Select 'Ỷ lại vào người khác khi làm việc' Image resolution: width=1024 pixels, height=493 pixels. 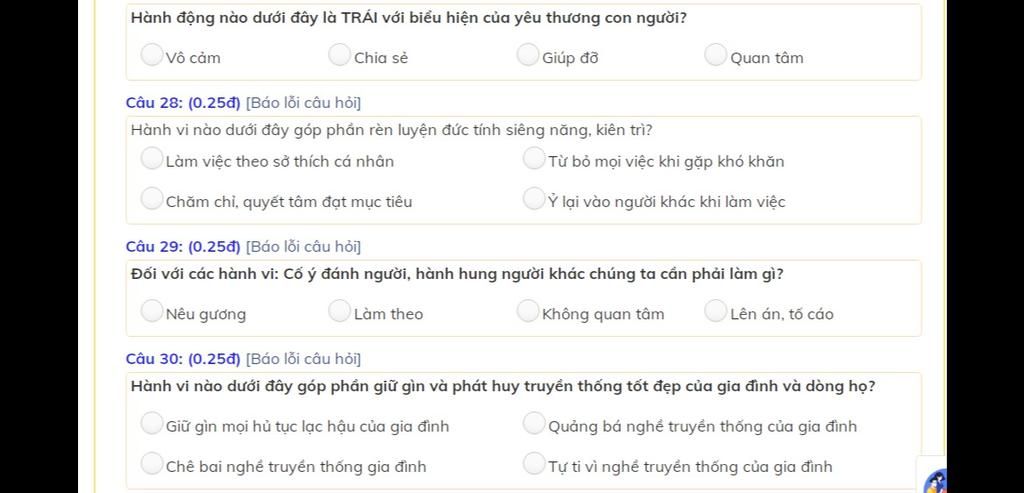(x=534, y=199)
